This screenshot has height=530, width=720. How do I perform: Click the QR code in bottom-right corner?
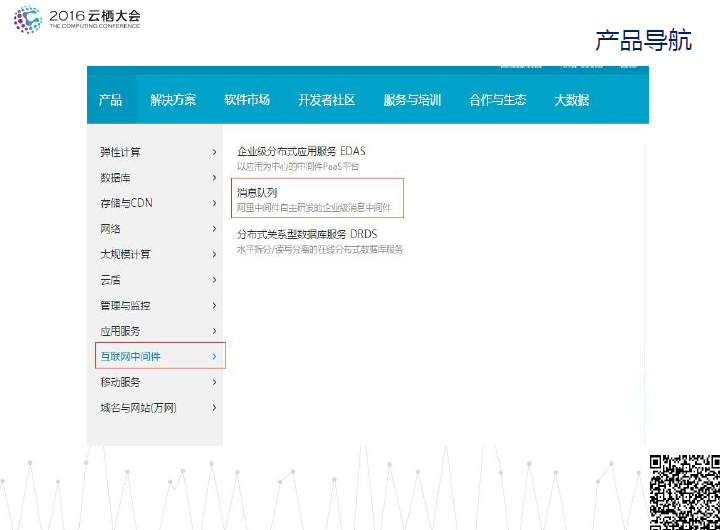tap(684, 491)
